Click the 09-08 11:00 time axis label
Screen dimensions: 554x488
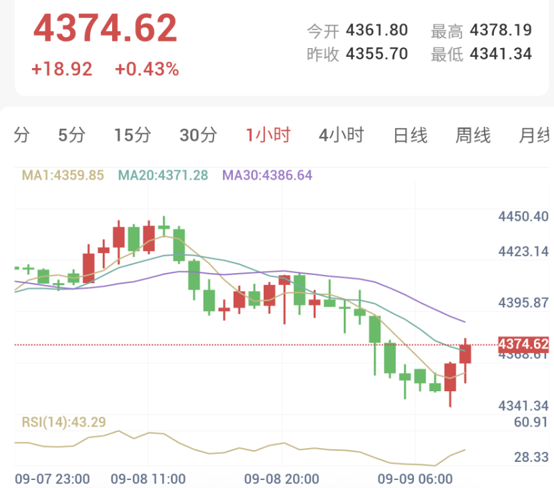click(x=148, y=479)
